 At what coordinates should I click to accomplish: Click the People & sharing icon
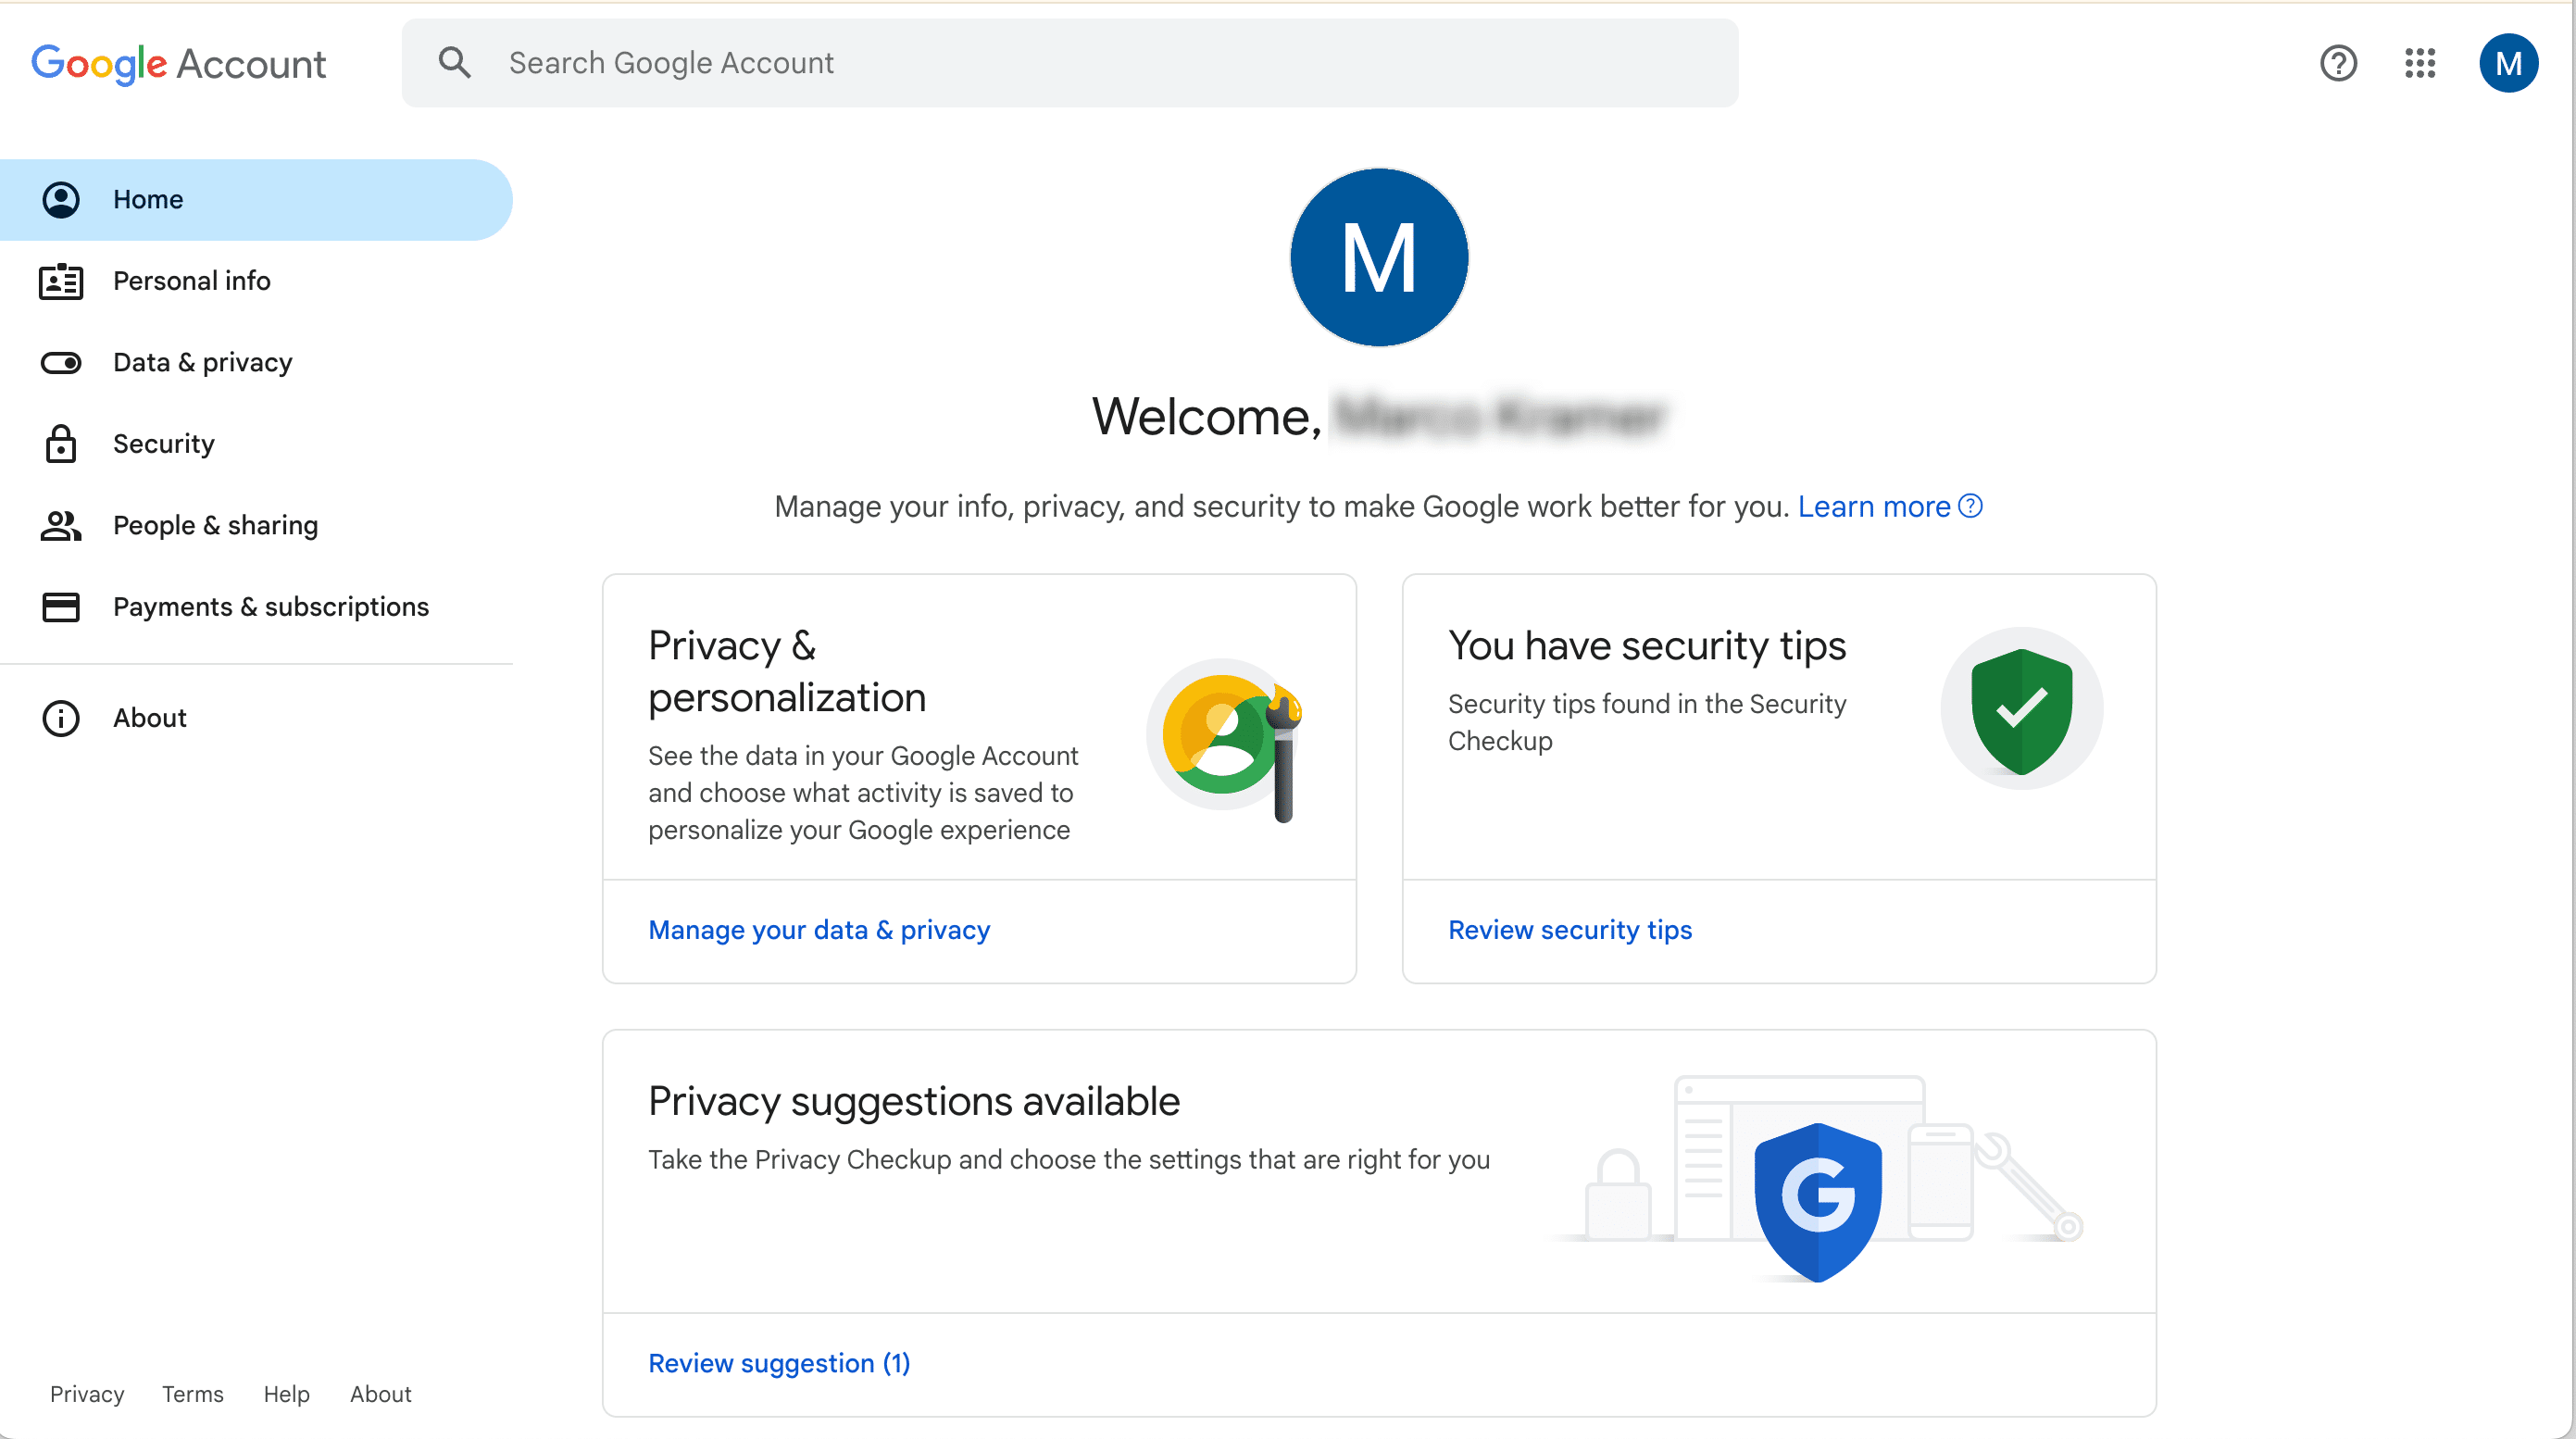(61, 524)
